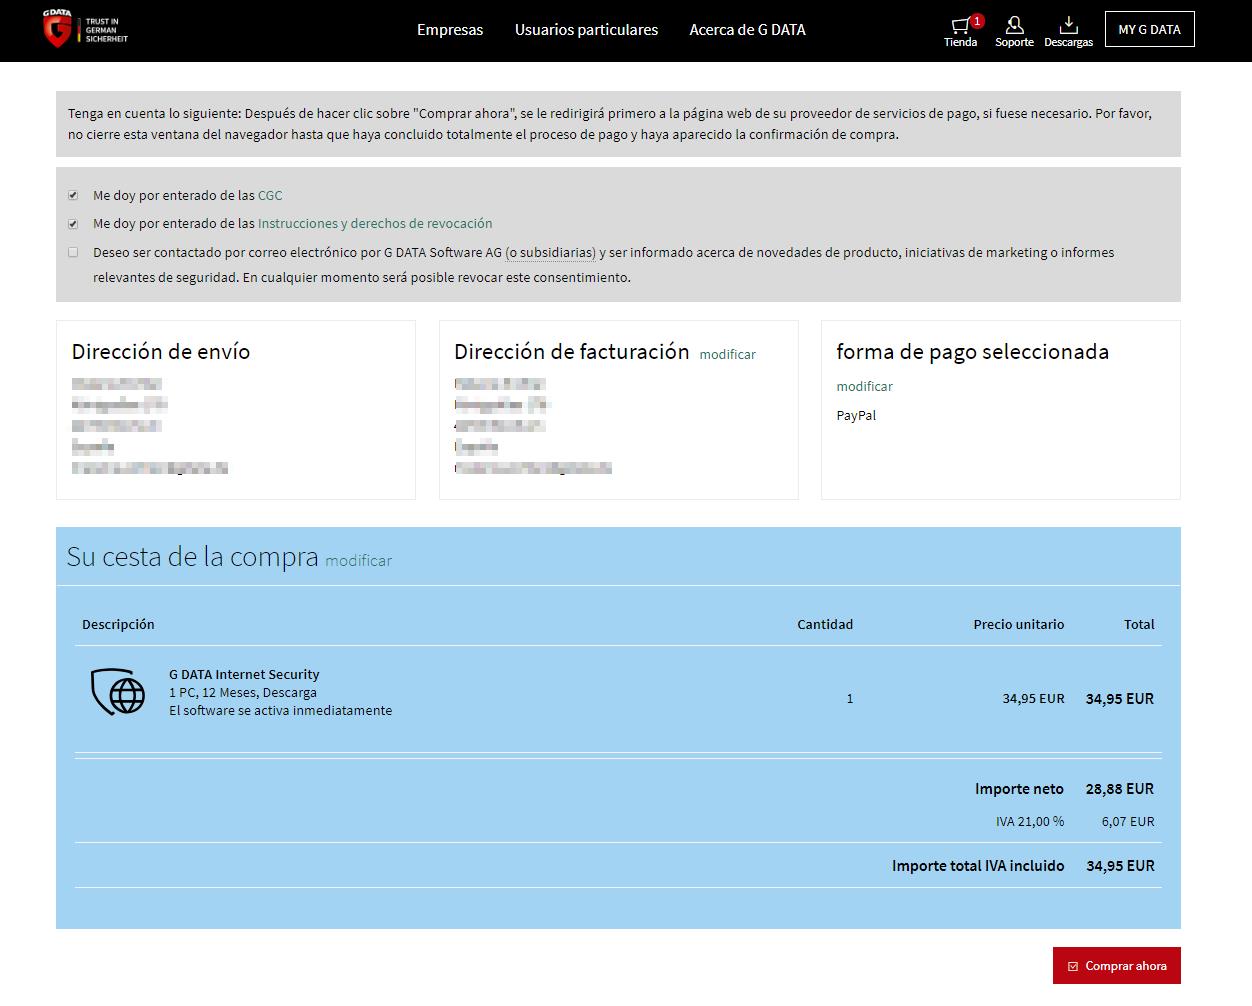Click the cart badge showing 1 item
The height and width of the screenshot is (1006, 1252).
[x=977, y=20]
